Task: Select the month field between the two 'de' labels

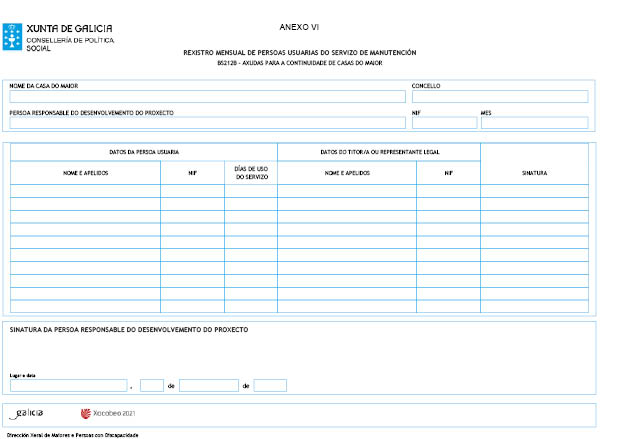Action: click(x=208, y=385)
